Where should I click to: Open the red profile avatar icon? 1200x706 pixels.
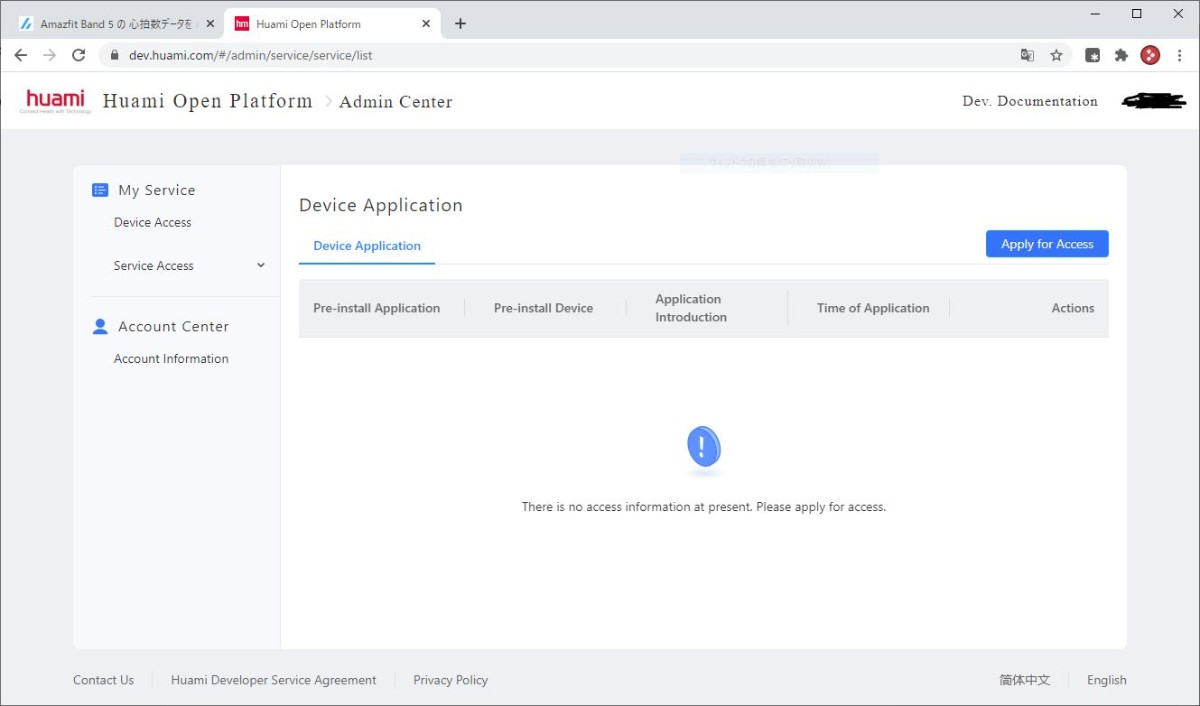(1150, 55)
